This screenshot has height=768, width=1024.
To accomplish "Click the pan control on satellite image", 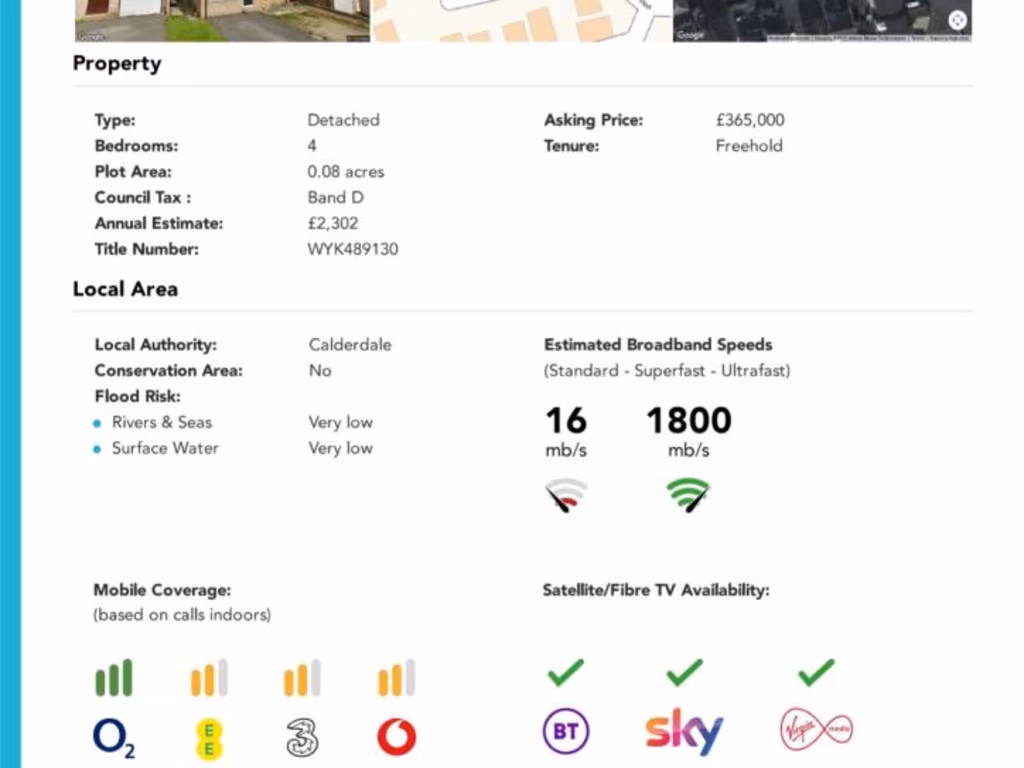I will [x=957, y=21].
